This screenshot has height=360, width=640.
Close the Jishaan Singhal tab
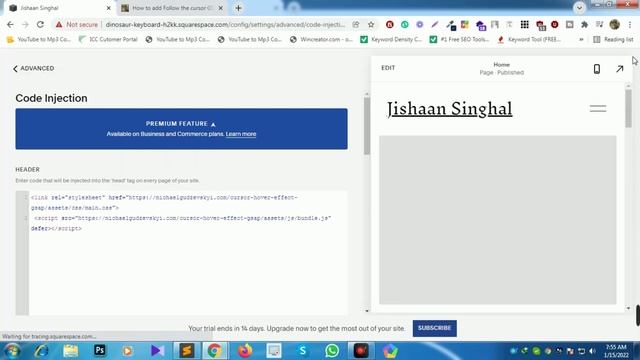[109, 8]
